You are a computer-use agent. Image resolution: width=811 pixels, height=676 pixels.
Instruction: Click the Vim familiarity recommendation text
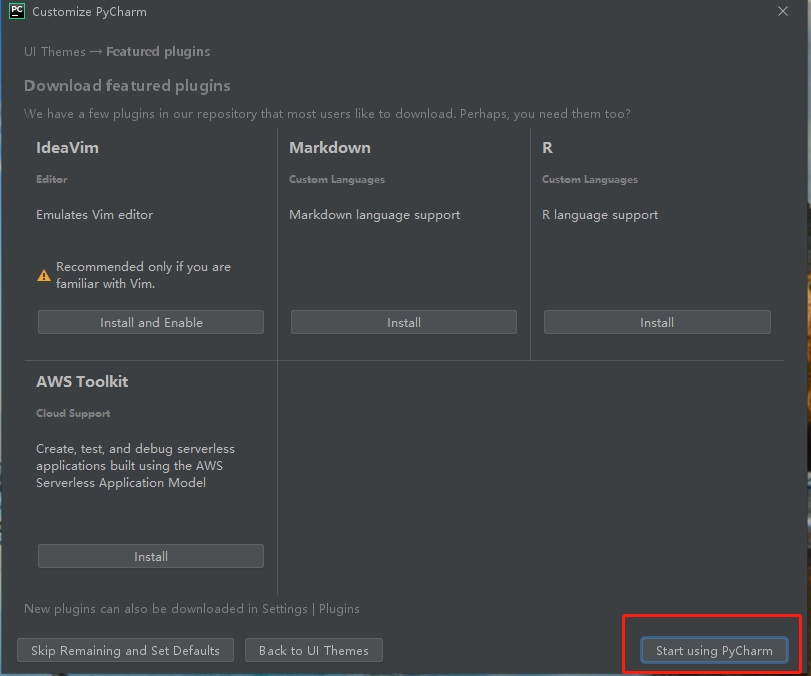(x=143, y=275)
